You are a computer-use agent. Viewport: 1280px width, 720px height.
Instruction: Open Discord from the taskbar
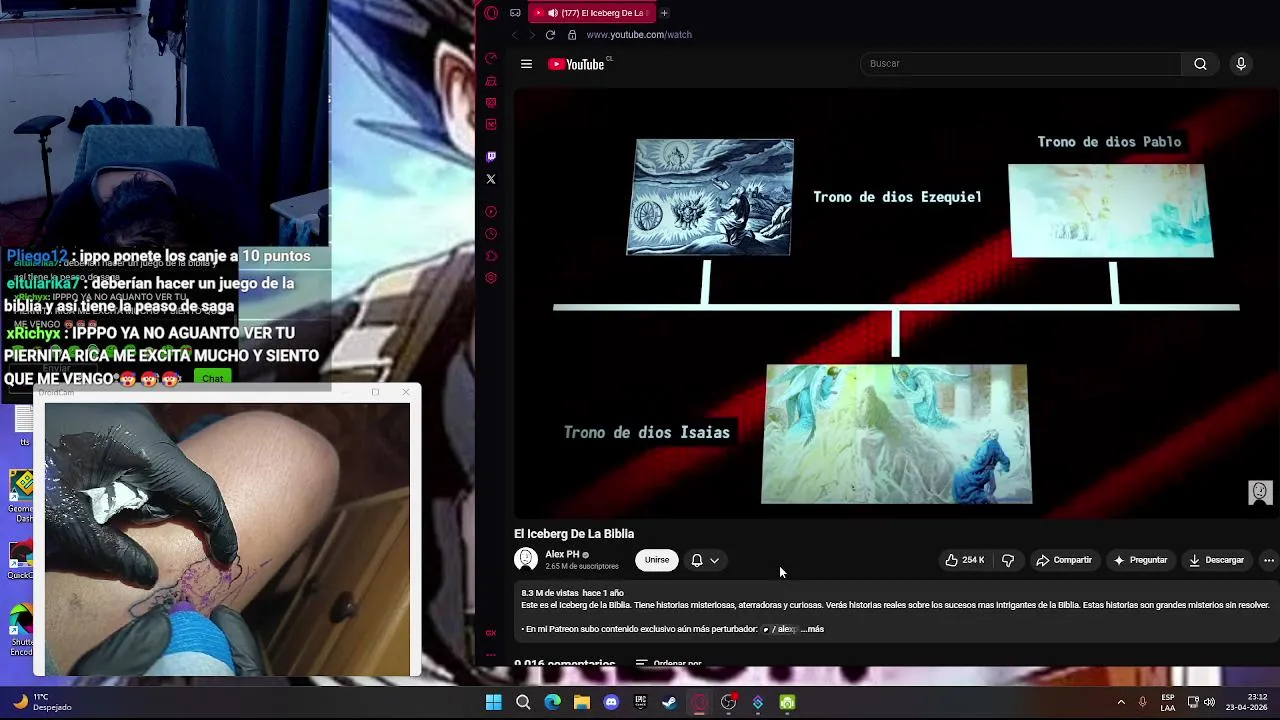611,702
